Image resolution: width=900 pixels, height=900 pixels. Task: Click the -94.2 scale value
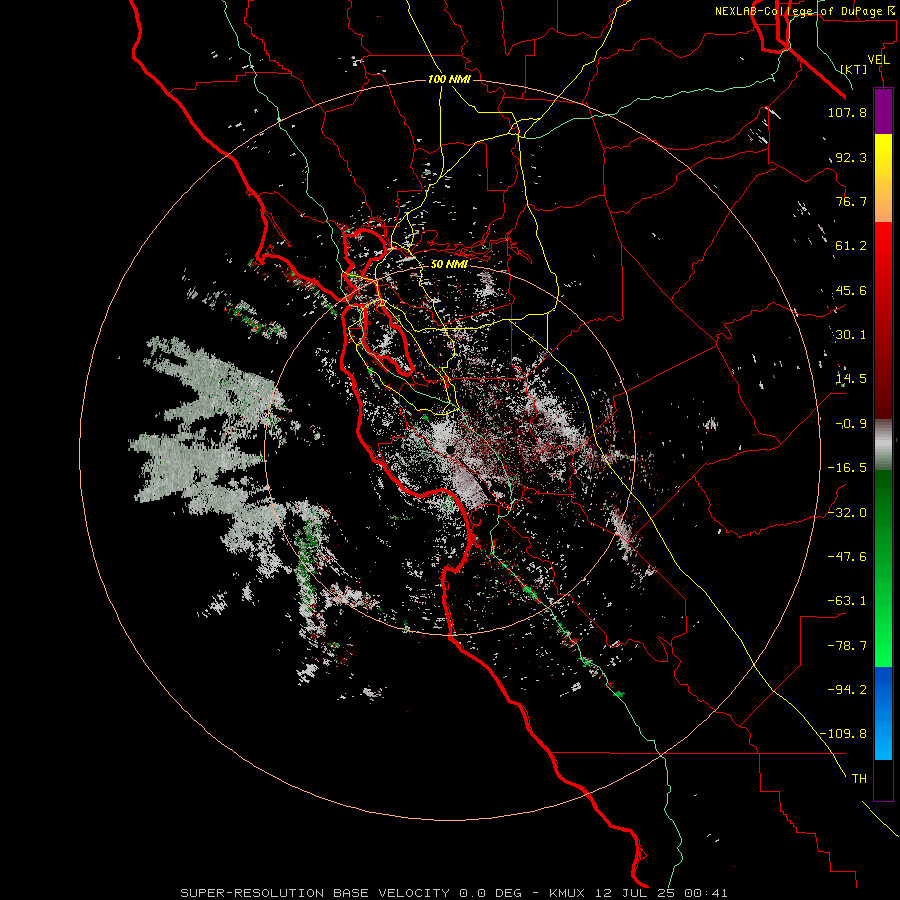click(x=847, y=689)
